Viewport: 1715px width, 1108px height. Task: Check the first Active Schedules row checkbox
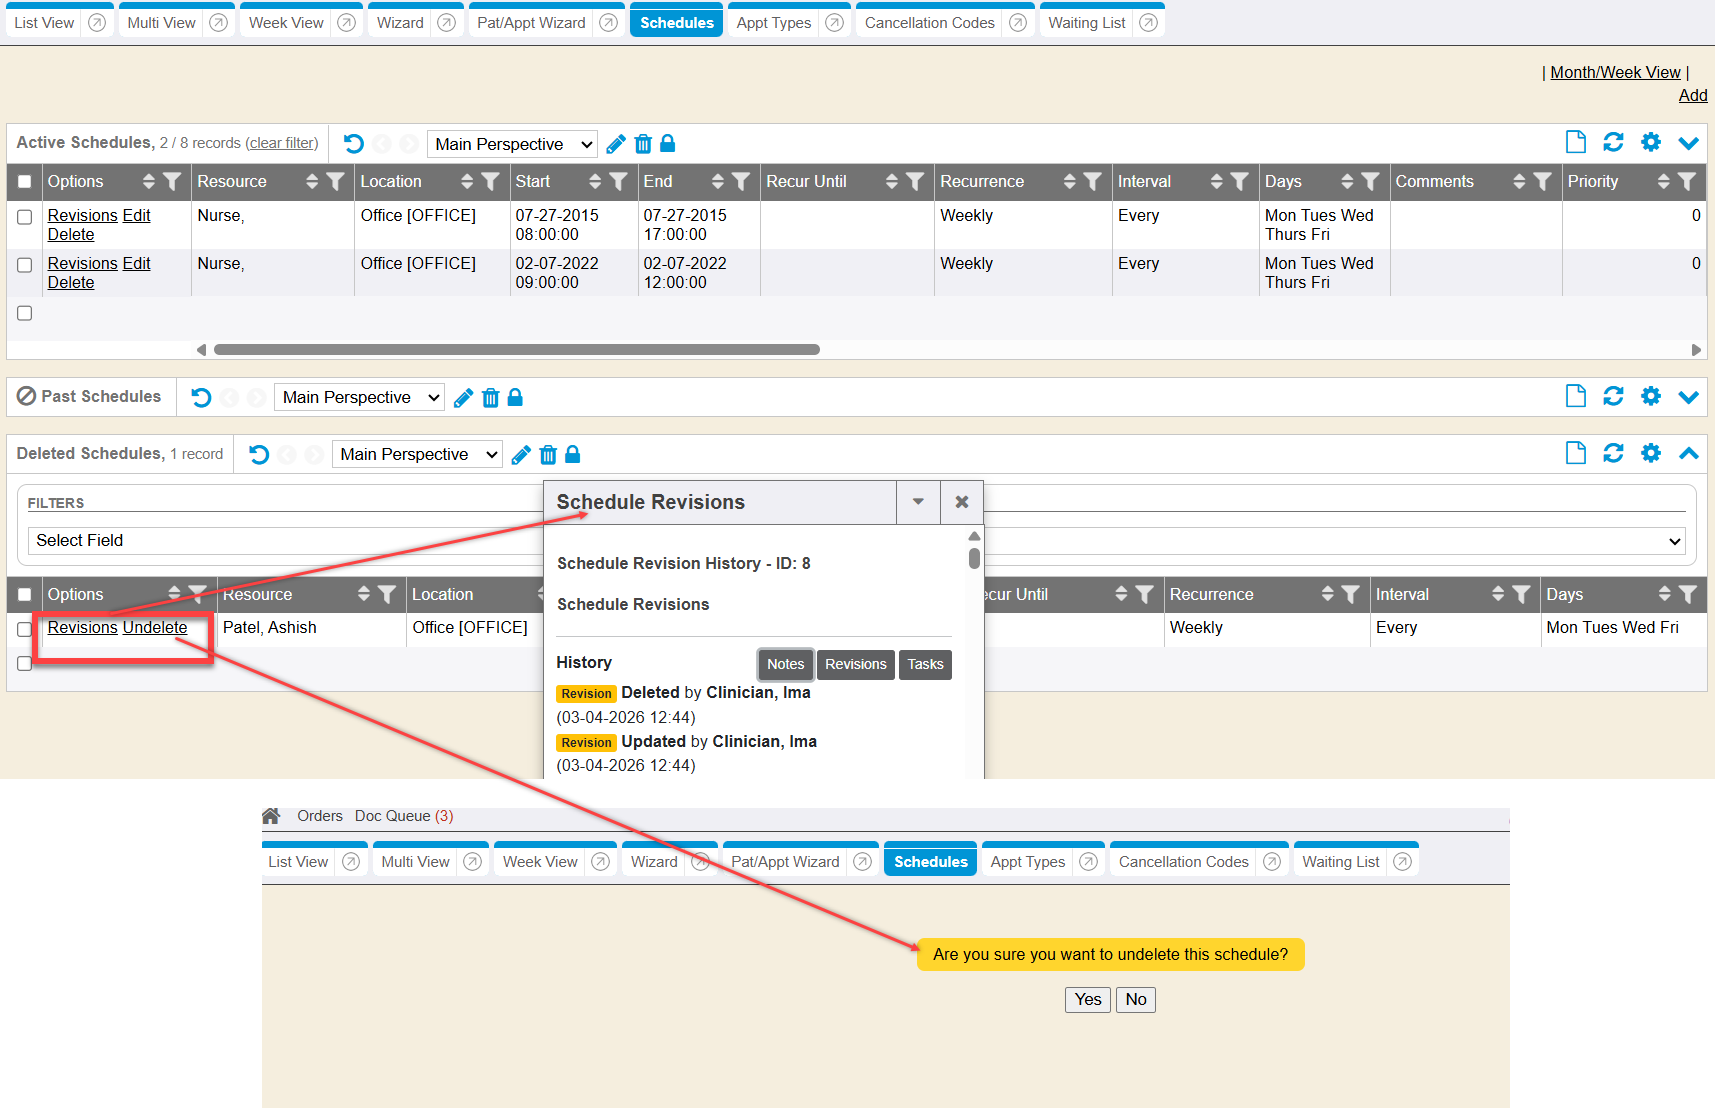tap(25, 217)
